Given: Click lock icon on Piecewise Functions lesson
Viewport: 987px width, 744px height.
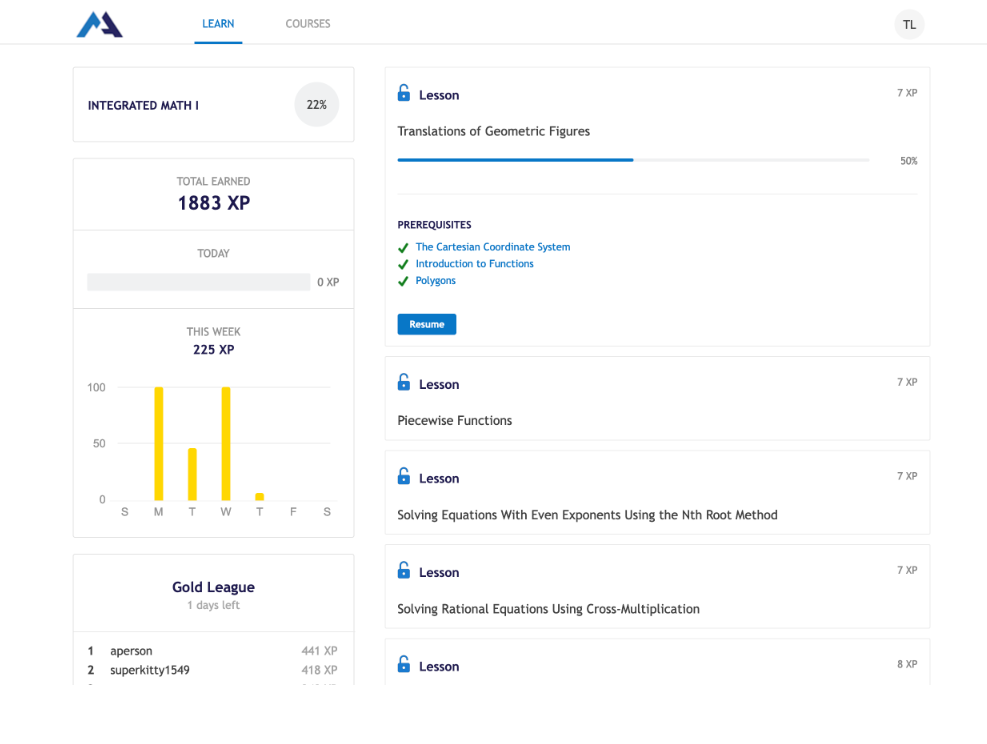Looking at the screenshot, I should pyautogui.click(x=404, y=383).
